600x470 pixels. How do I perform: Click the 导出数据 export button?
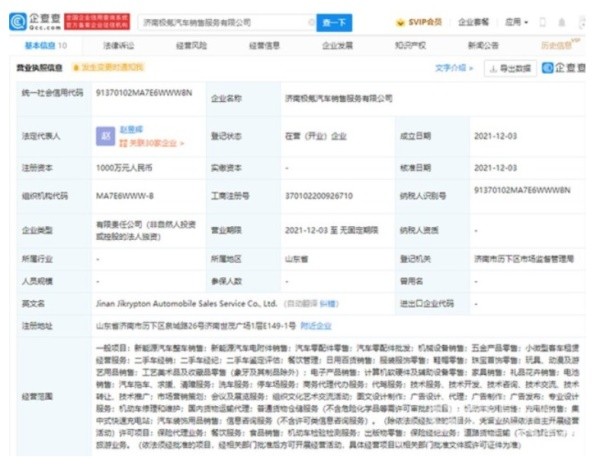pos(510,69)
